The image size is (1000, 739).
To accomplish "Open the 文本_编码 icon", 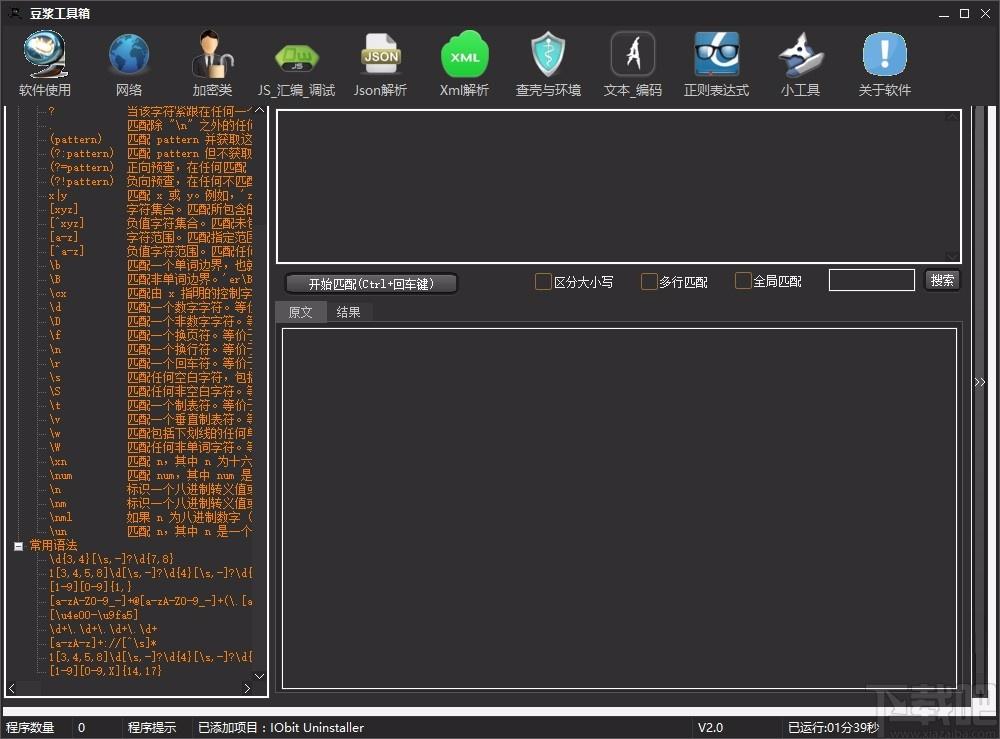I will point(633,64).
